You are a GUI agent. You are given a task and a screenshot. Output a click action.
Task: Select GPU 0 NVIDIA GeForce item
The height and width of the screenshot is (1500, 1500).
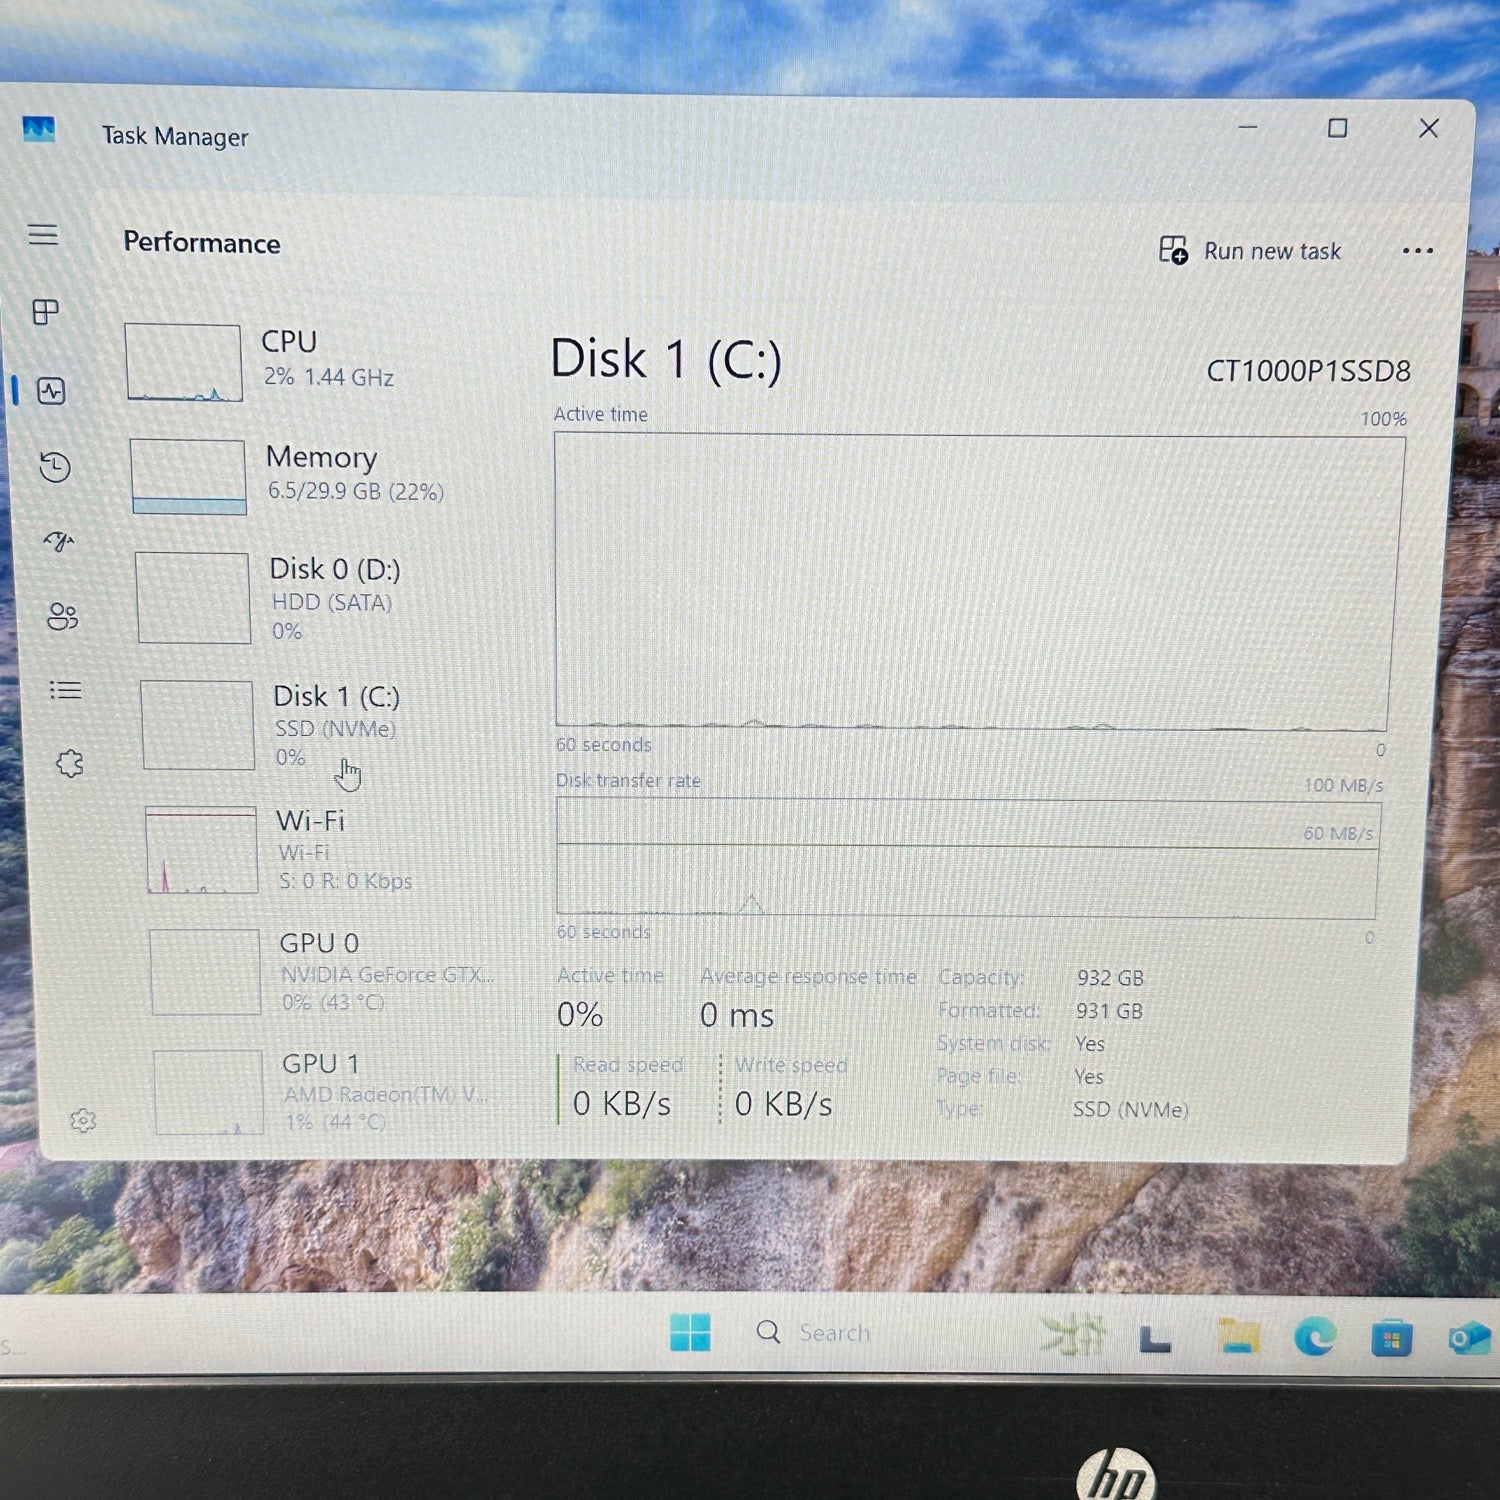point(320,971)
